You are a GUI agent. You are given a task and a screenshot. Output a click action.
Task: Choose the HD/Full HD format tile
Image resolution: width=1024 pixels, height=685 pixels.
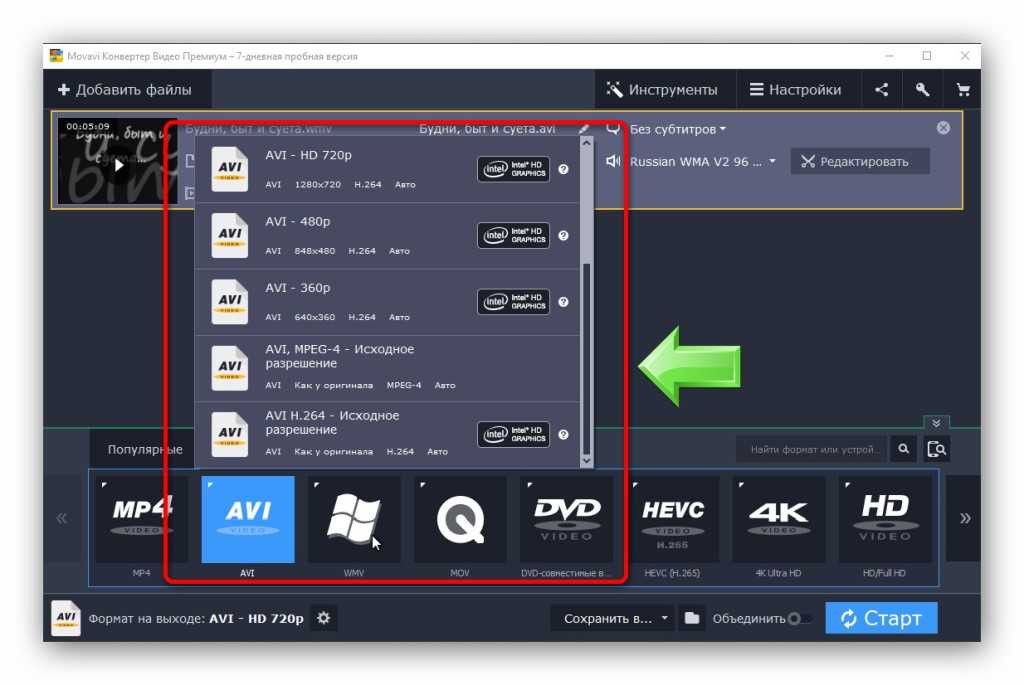tap(884, 519)
